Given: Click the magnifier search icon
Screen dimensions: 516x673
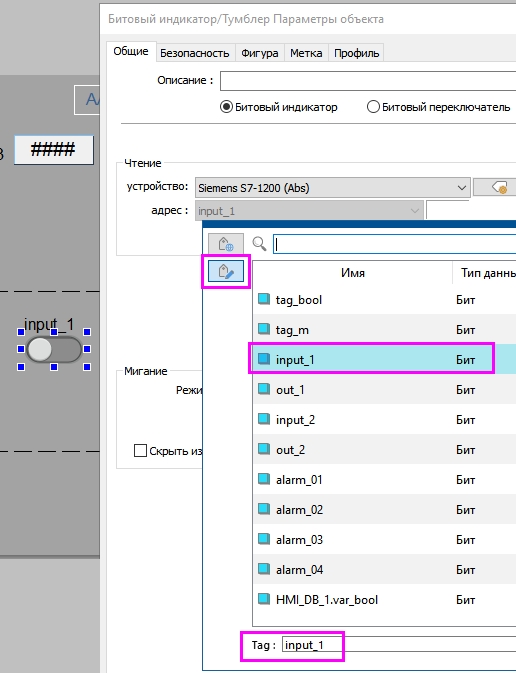Looking at the screenshot, I should (259, 243).
